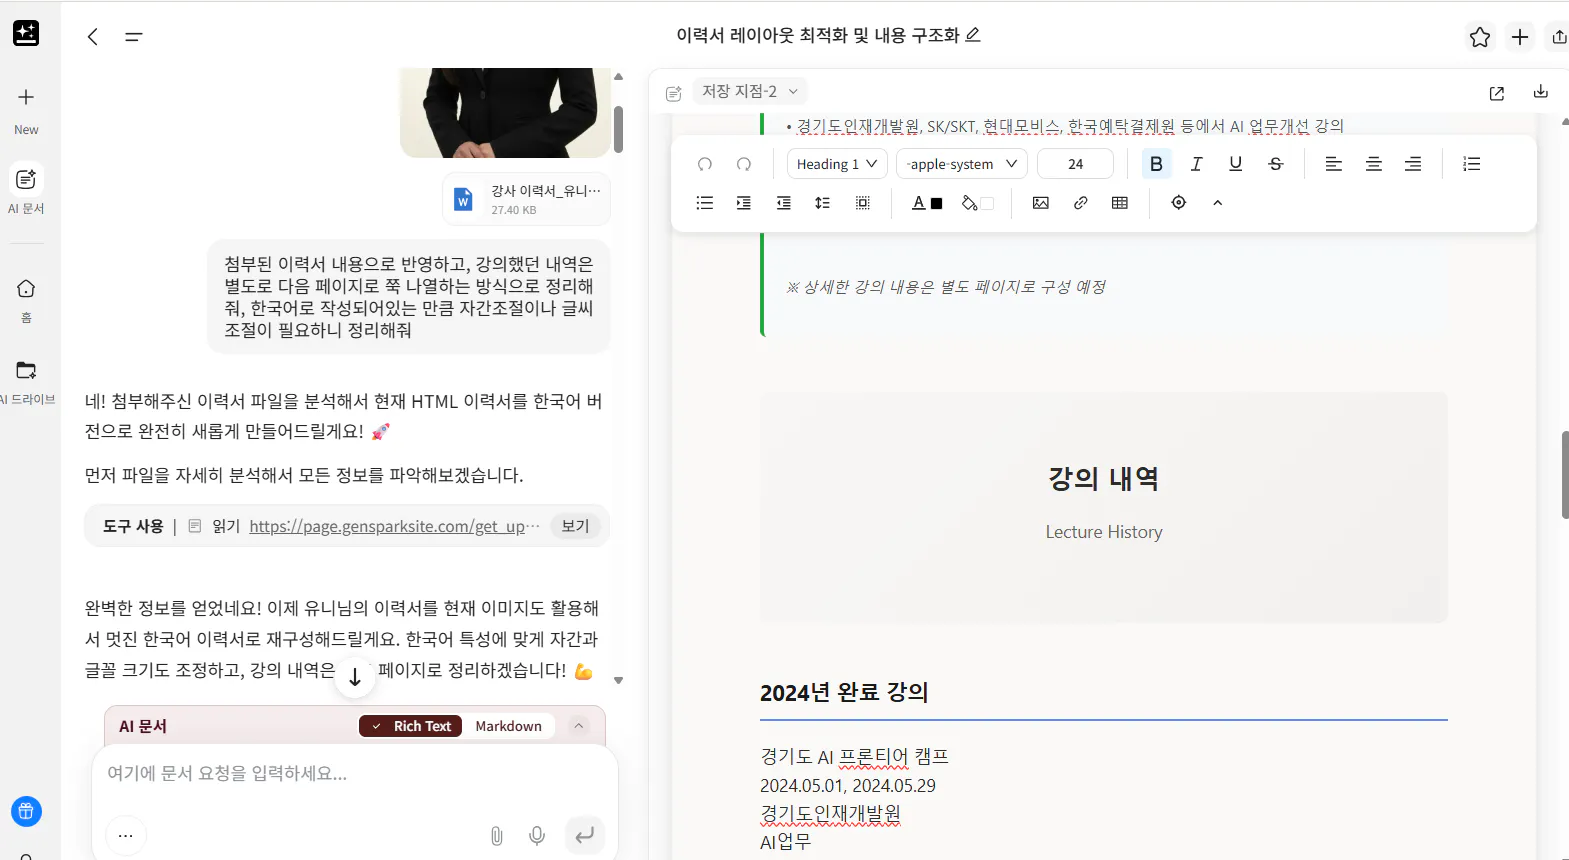Screen dimensions: 1569x860
Task: Click the chat panel scroll-down arrow
Action: point(618,681)
